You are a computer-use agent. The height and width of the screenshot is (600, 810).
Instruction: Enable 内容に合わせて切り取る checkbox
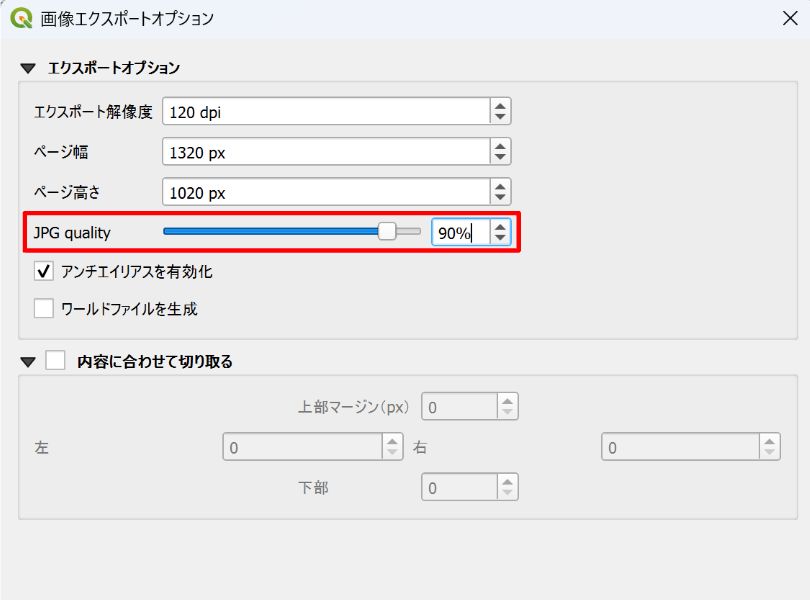pos(55,360)
